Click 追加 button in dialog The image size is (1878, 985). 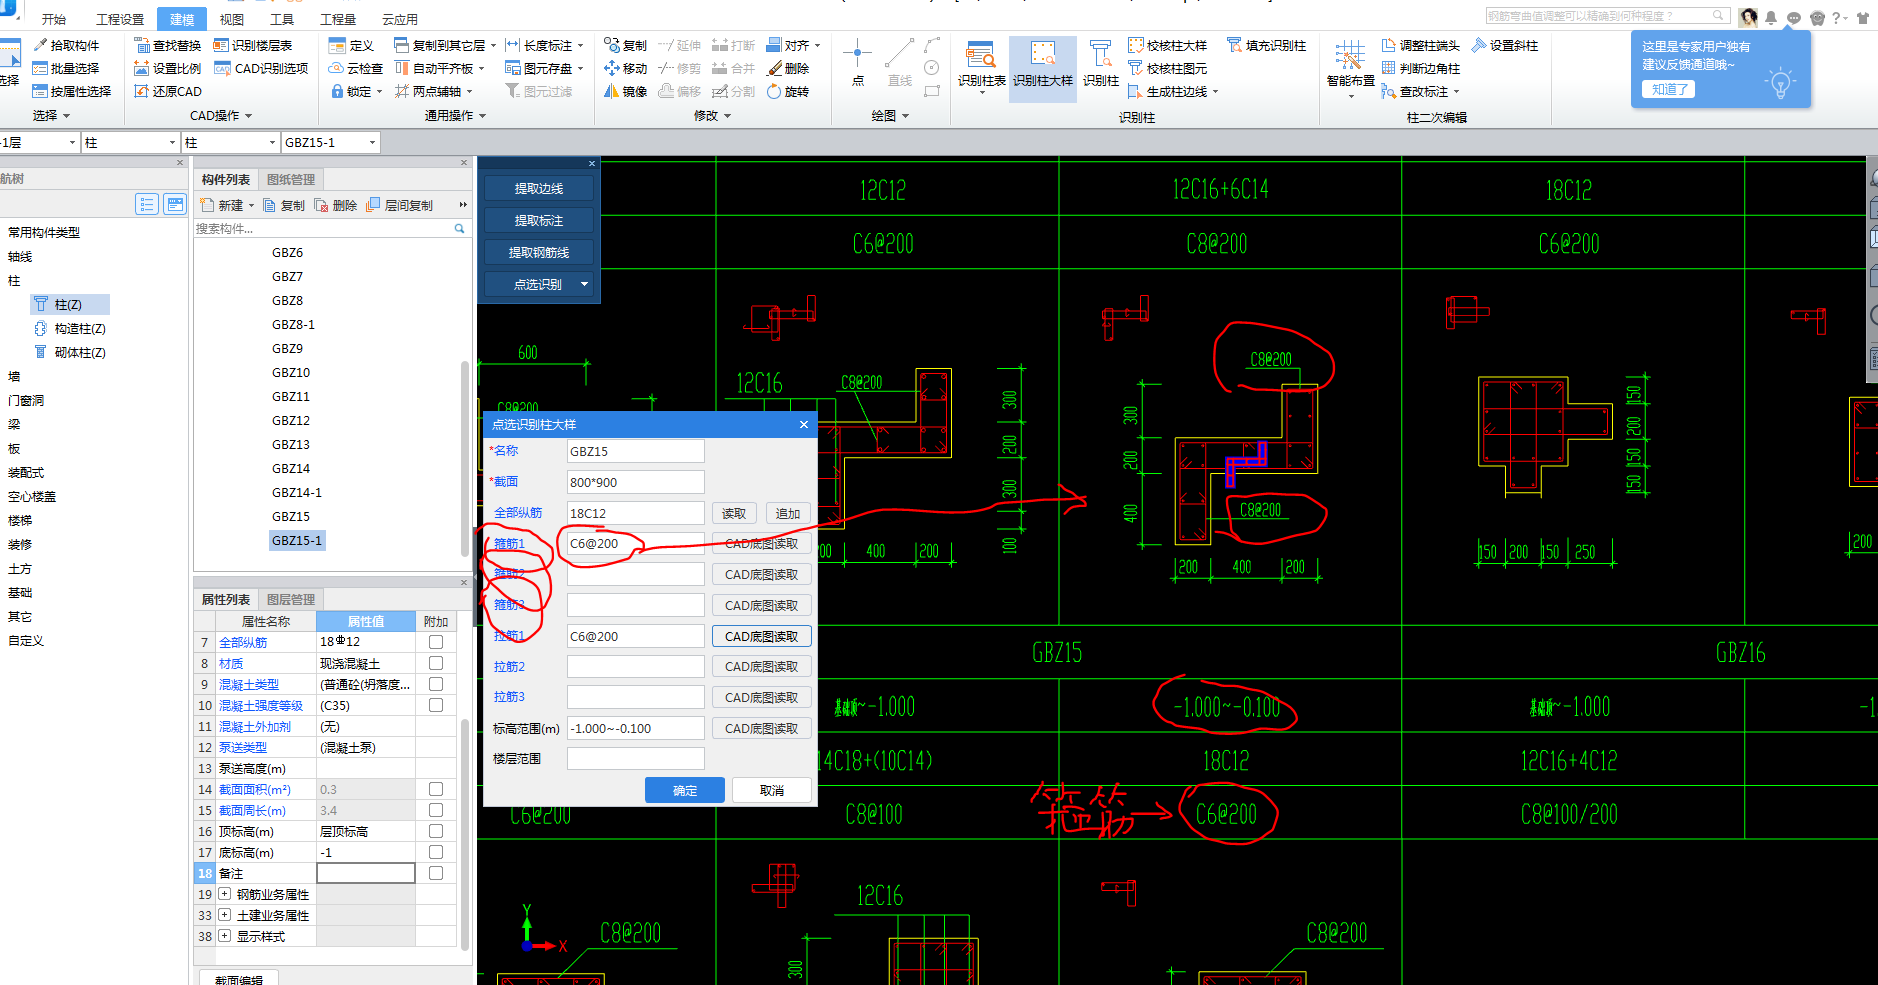[x=788, y=513]
